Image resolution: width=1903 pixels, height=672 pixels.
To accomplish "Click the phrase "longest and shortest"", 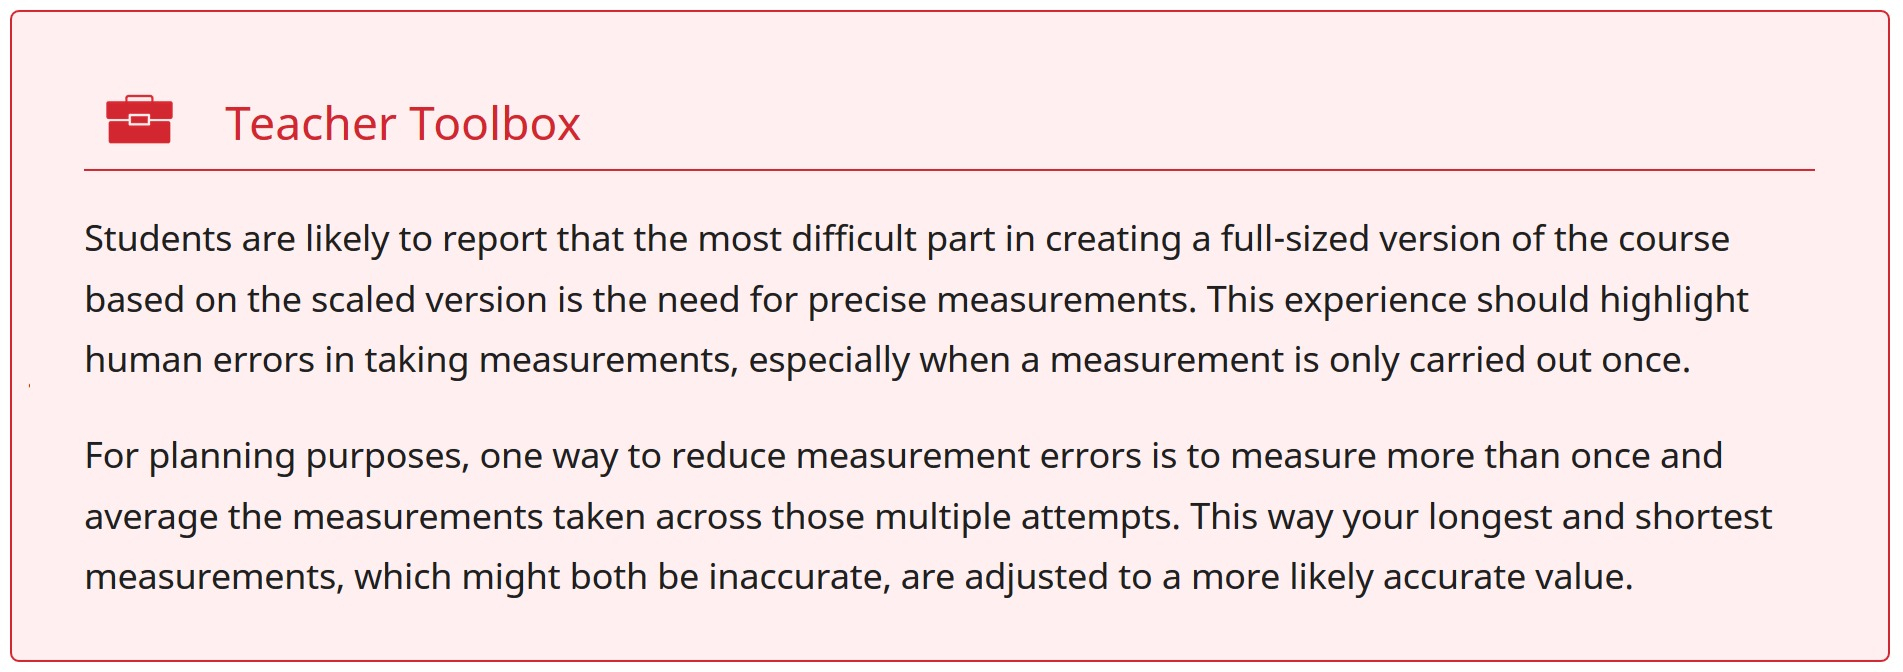I will click(1599, 517).
